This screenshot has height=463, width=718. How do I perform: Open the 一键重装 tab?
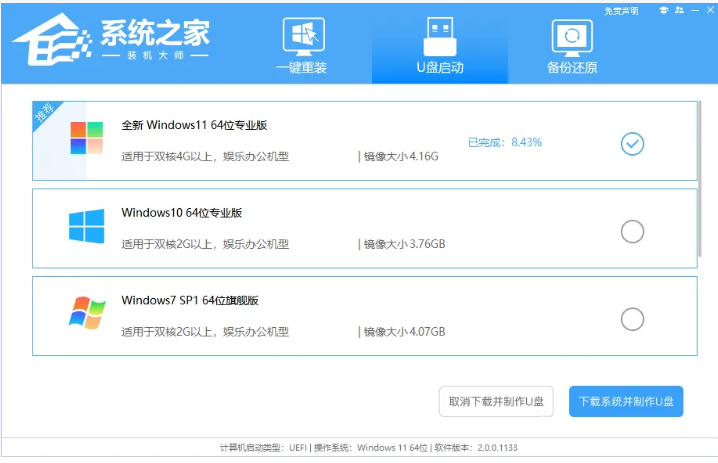[x=303, y=46]
